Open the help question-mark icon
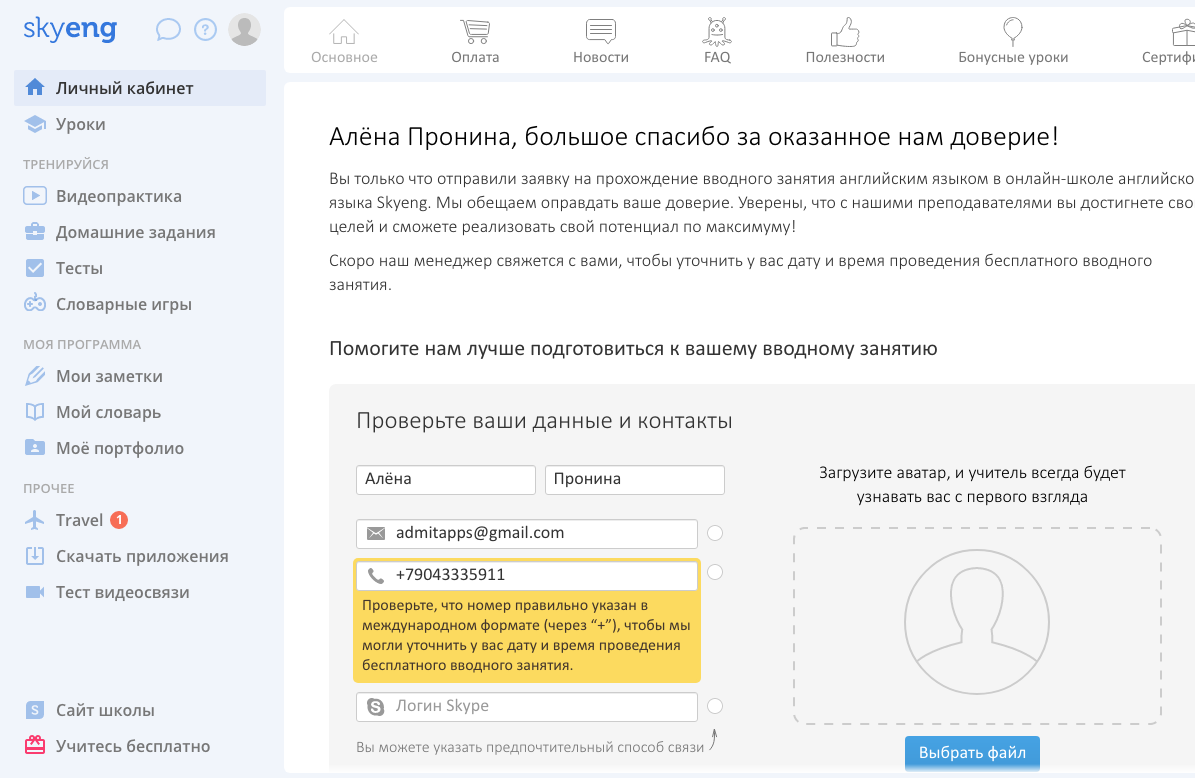Image resolution: width=1195 pixels, height=778 pixels. click(x=205, y=29)
